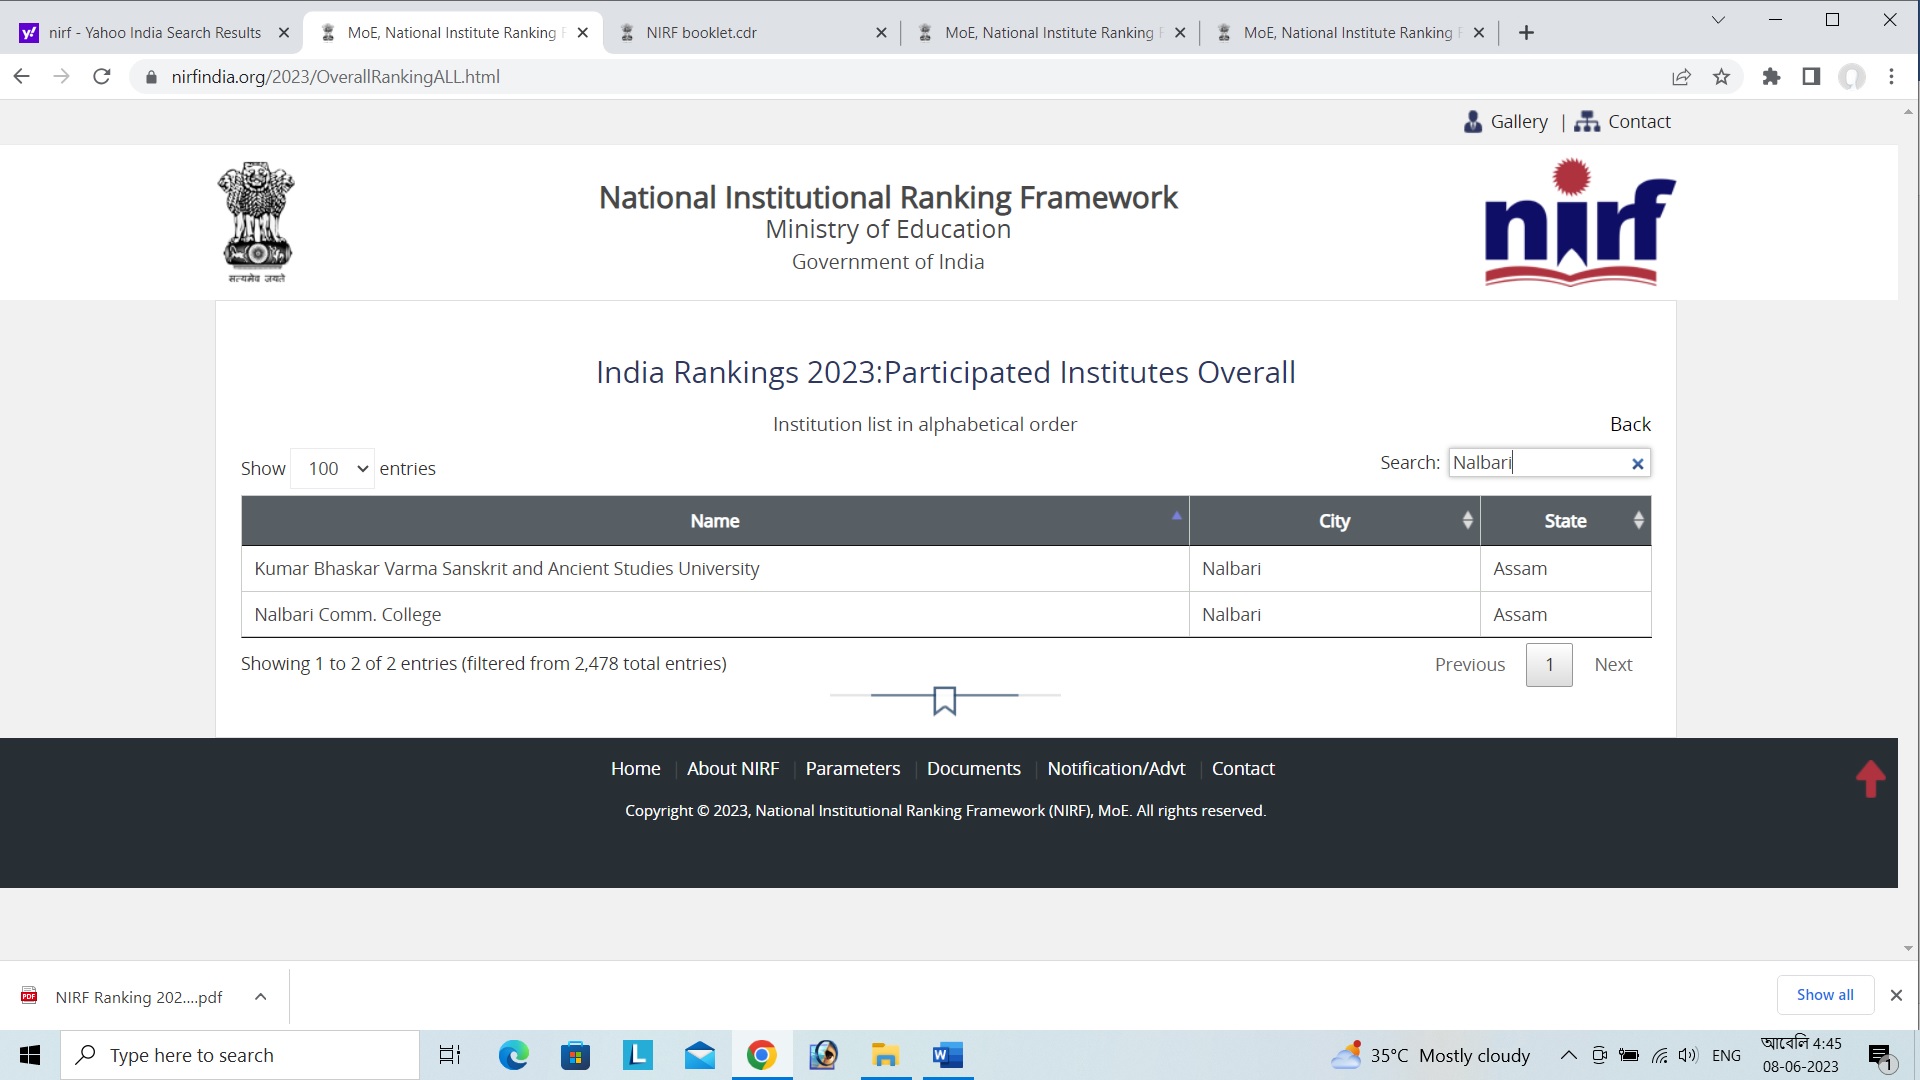1920x1080 pixels.
Task: Select the Nalbari Comm. College row
Action: [x=946, y=615]
